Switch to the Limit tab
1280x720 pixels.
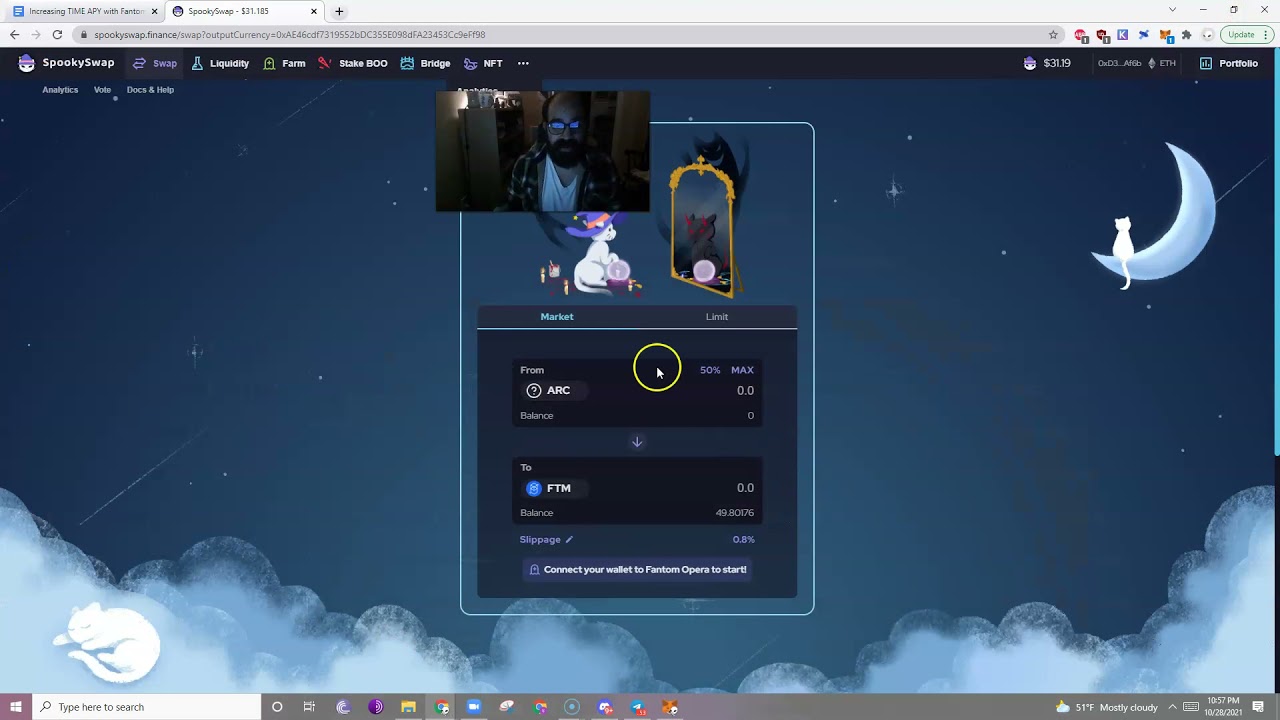717,317
